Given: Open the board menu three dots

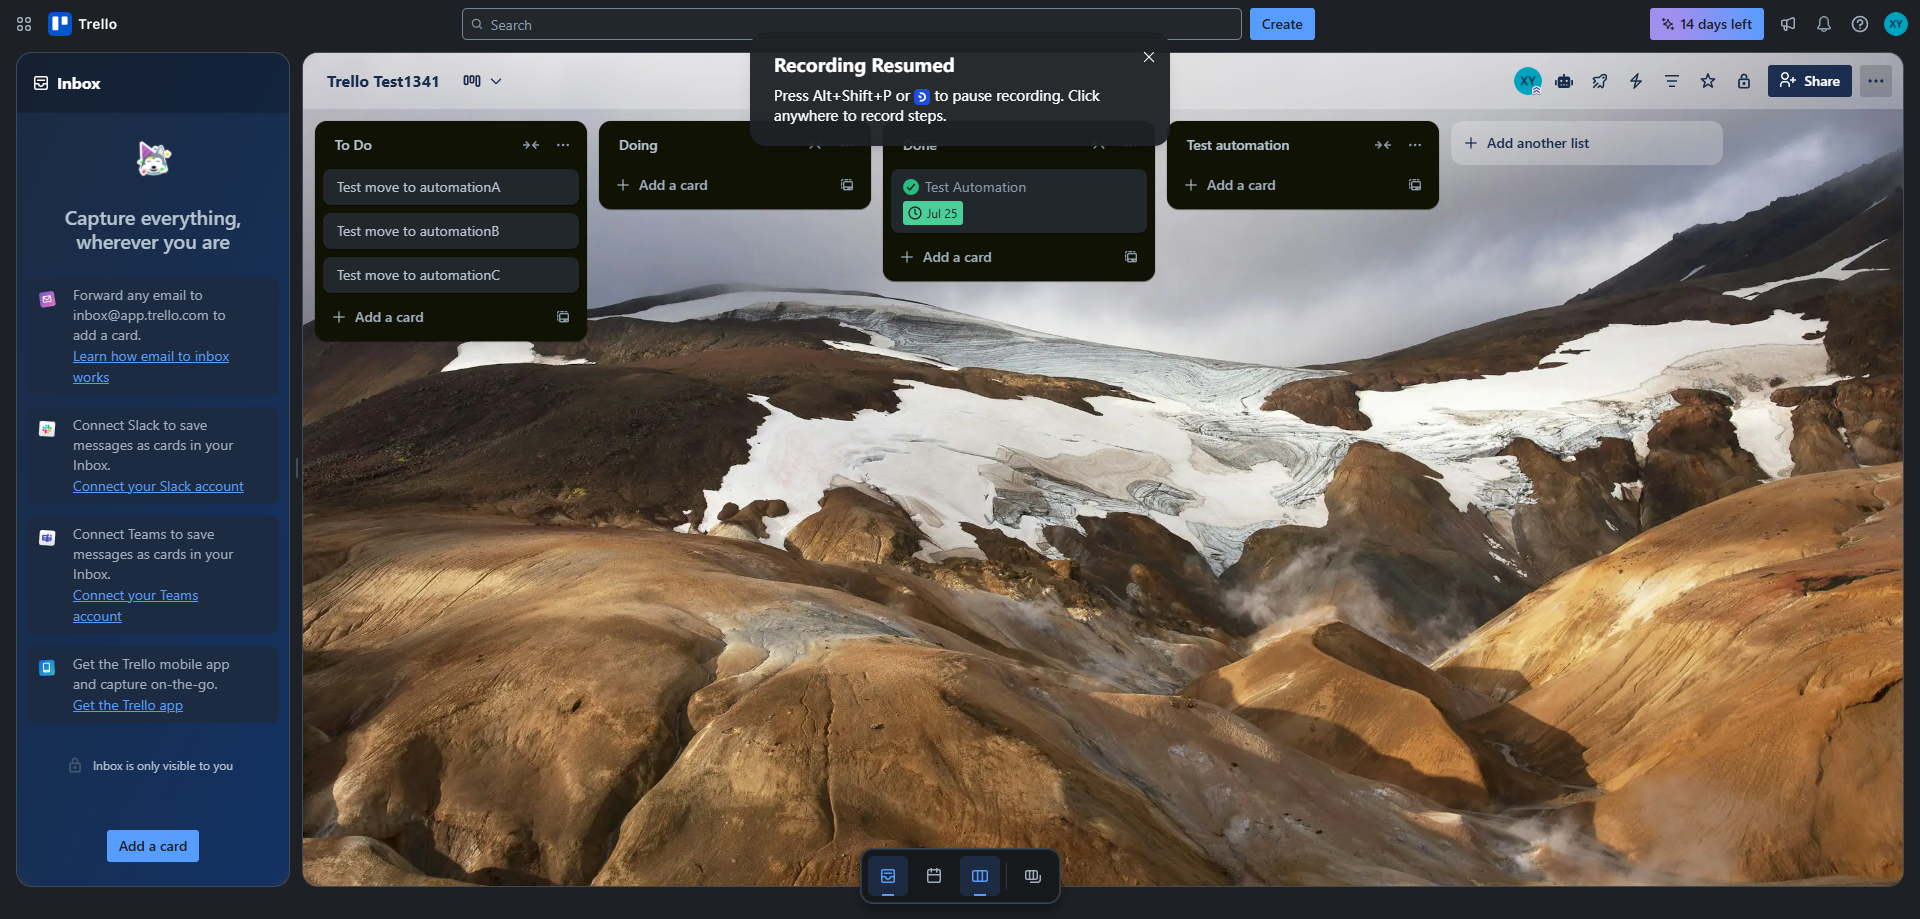Looking at the screenshot, I should coord(1876,81).
